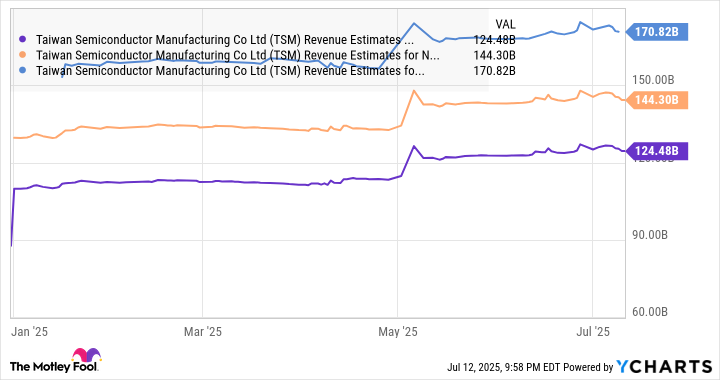Click the legend entry ending 'Revenue Estimates ...'
This screenshot has height=380, width=720.
[225, 40]
